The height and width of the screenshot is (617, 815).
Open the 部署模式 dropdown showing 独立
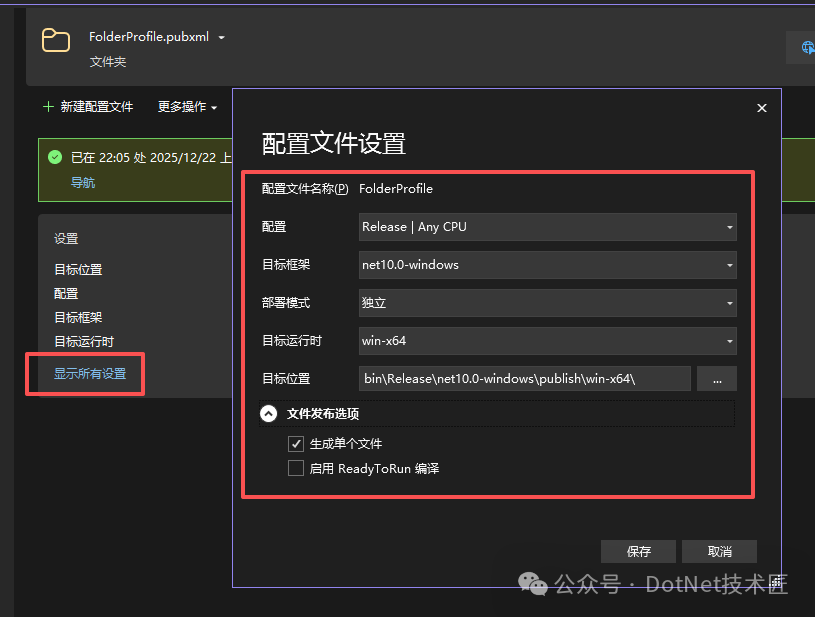(x=547, y=302)
